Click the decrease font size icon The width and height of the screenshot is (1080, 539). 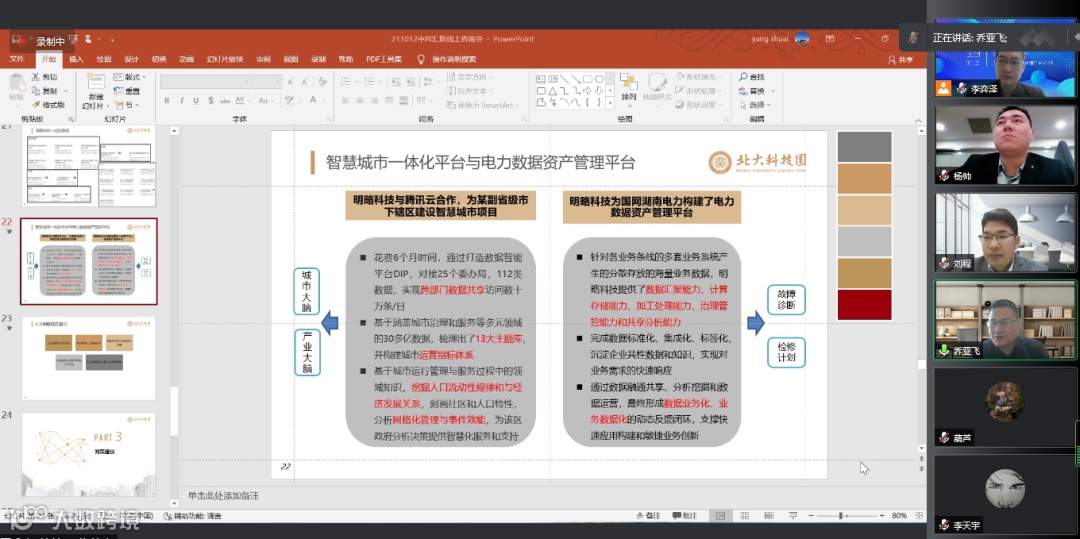pyautogui.click(x=306, y=82)
